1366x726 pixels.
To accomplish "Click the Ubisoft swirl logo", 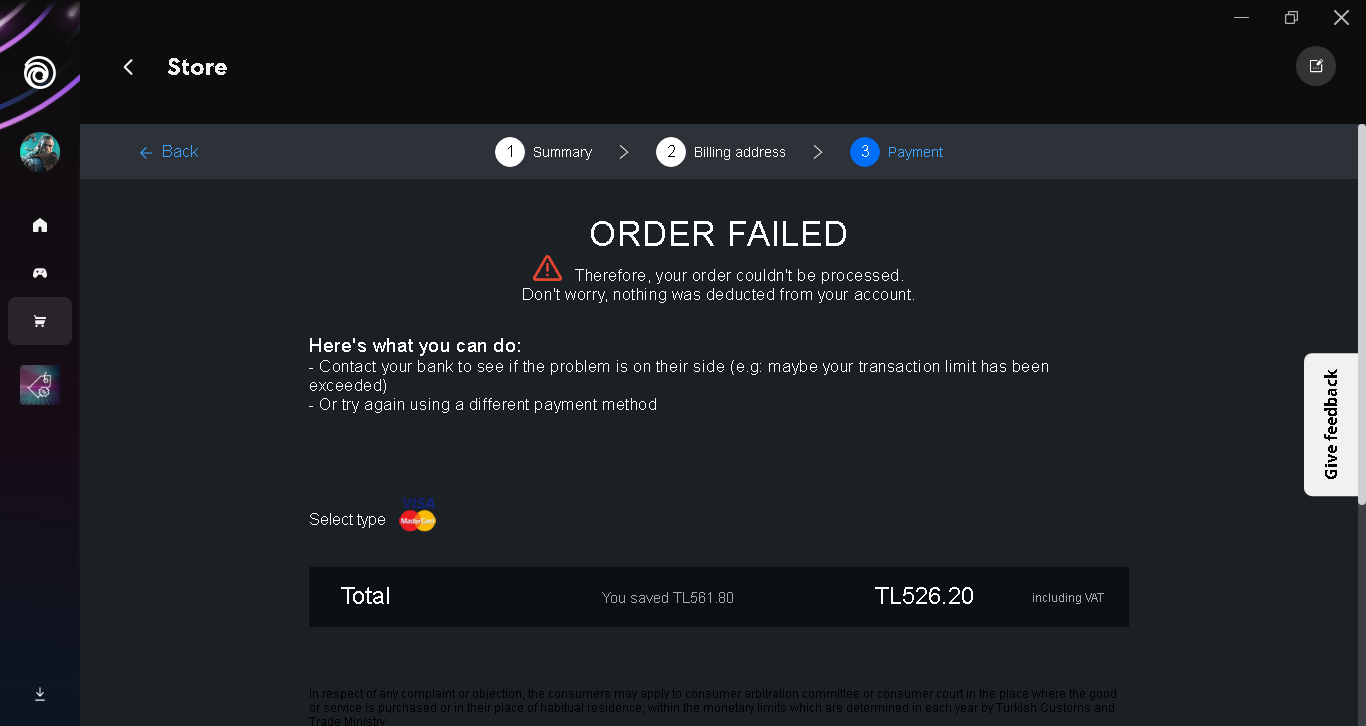I will coord(40,72).
